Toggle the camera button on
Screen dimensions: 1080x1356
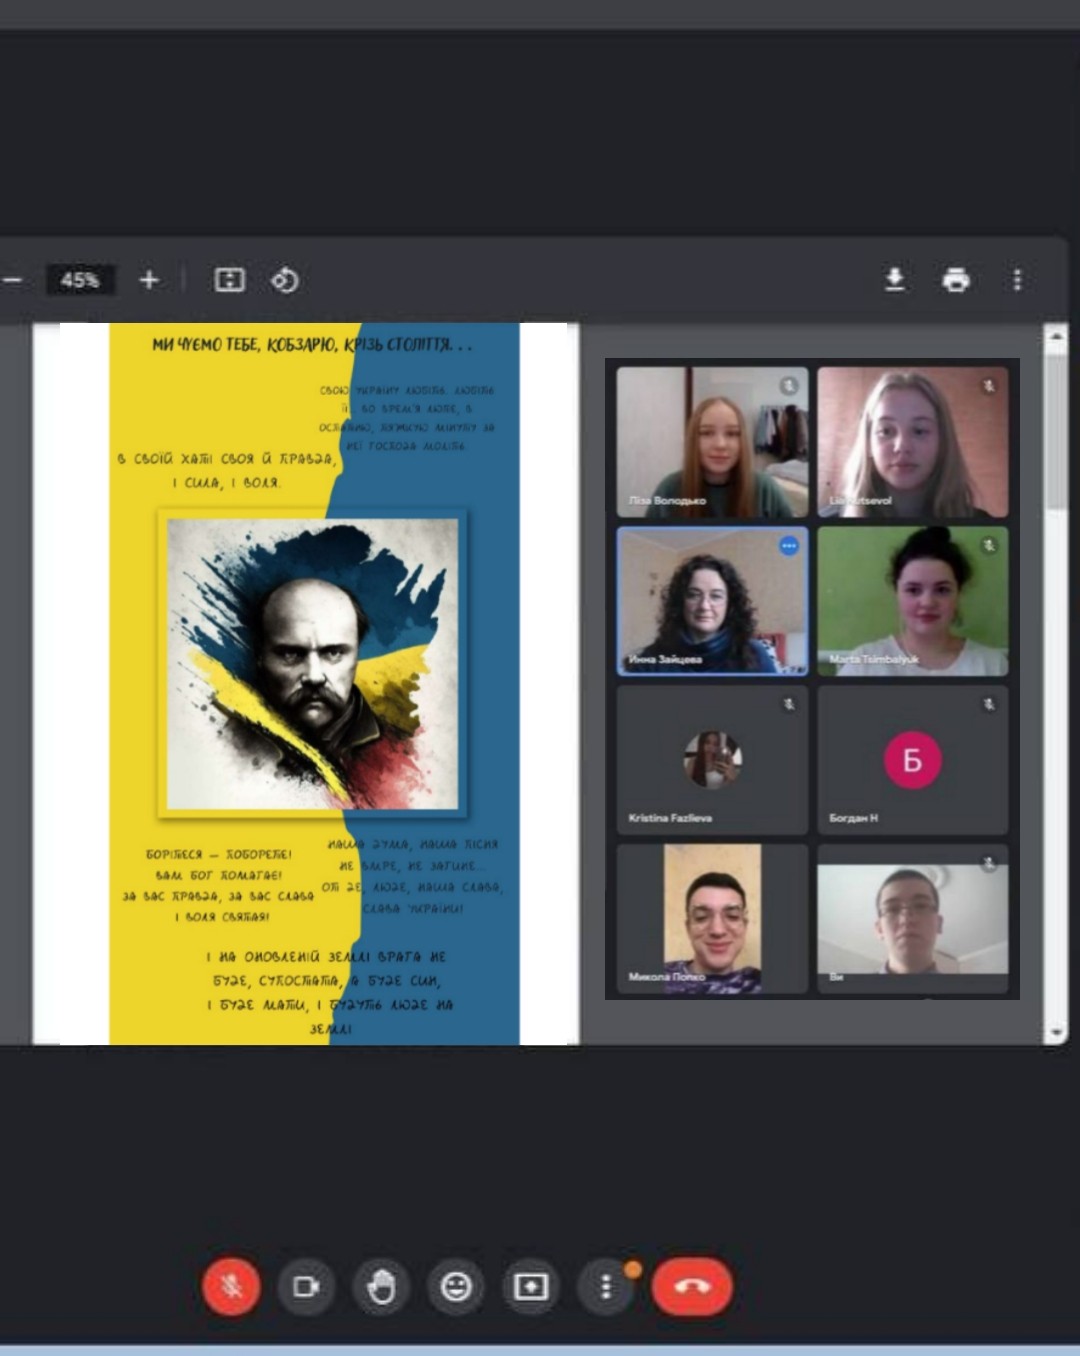[306, 1286]
